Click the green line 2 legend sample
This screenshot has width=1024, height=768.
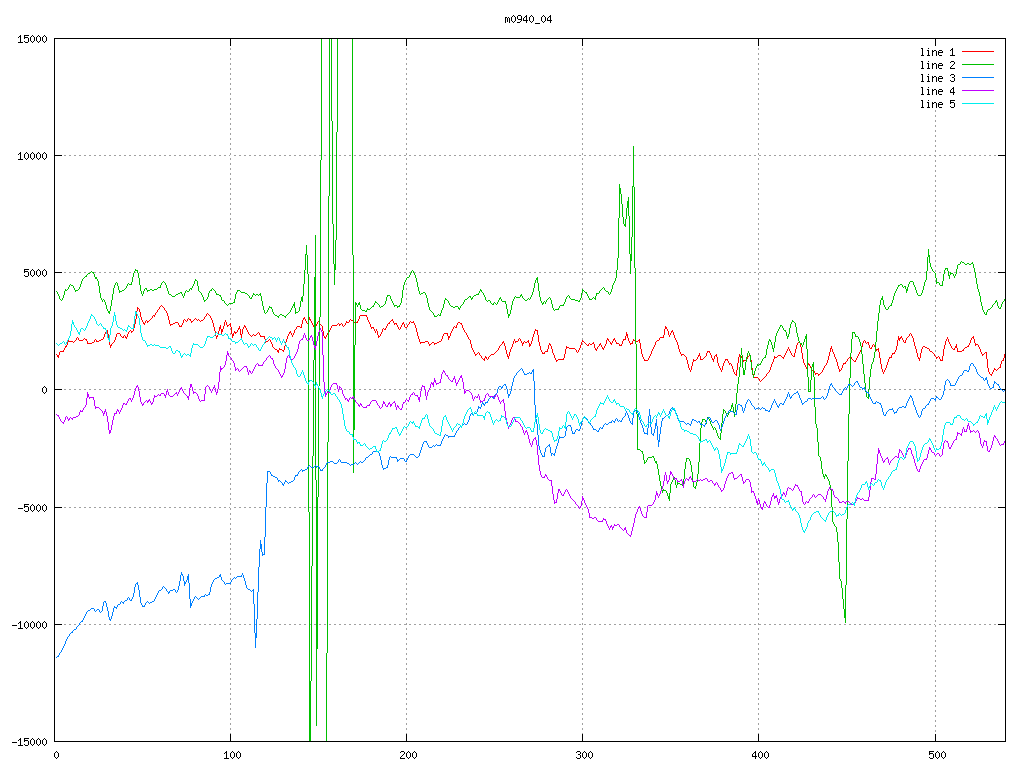click(x=978, y=65)
